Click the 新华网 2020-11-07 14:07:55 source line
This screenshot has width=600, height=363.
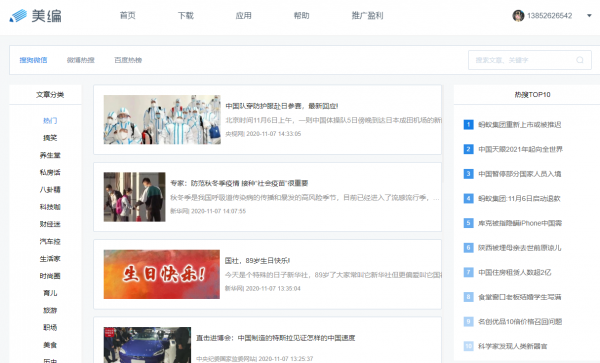tap(208, 211)
